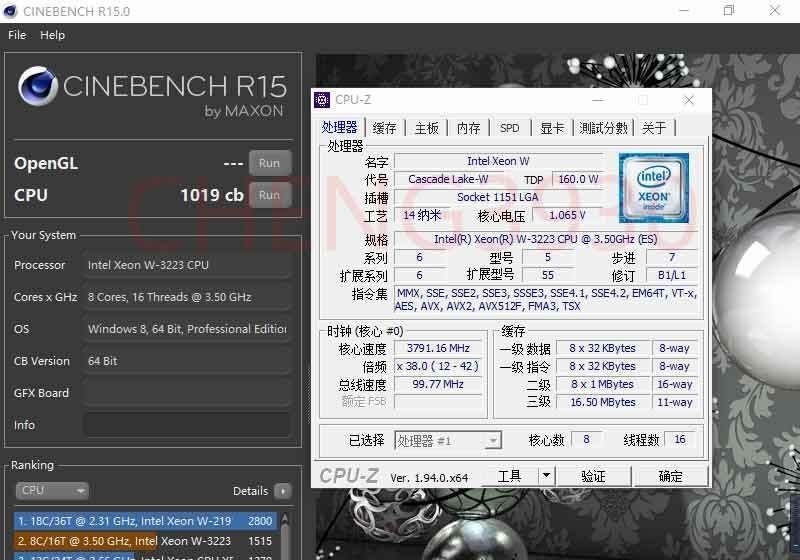Switch to the 缓存 tab in CPU-Z
The height and width of the screenshot is (560, 800).
(x=384, y=128)
